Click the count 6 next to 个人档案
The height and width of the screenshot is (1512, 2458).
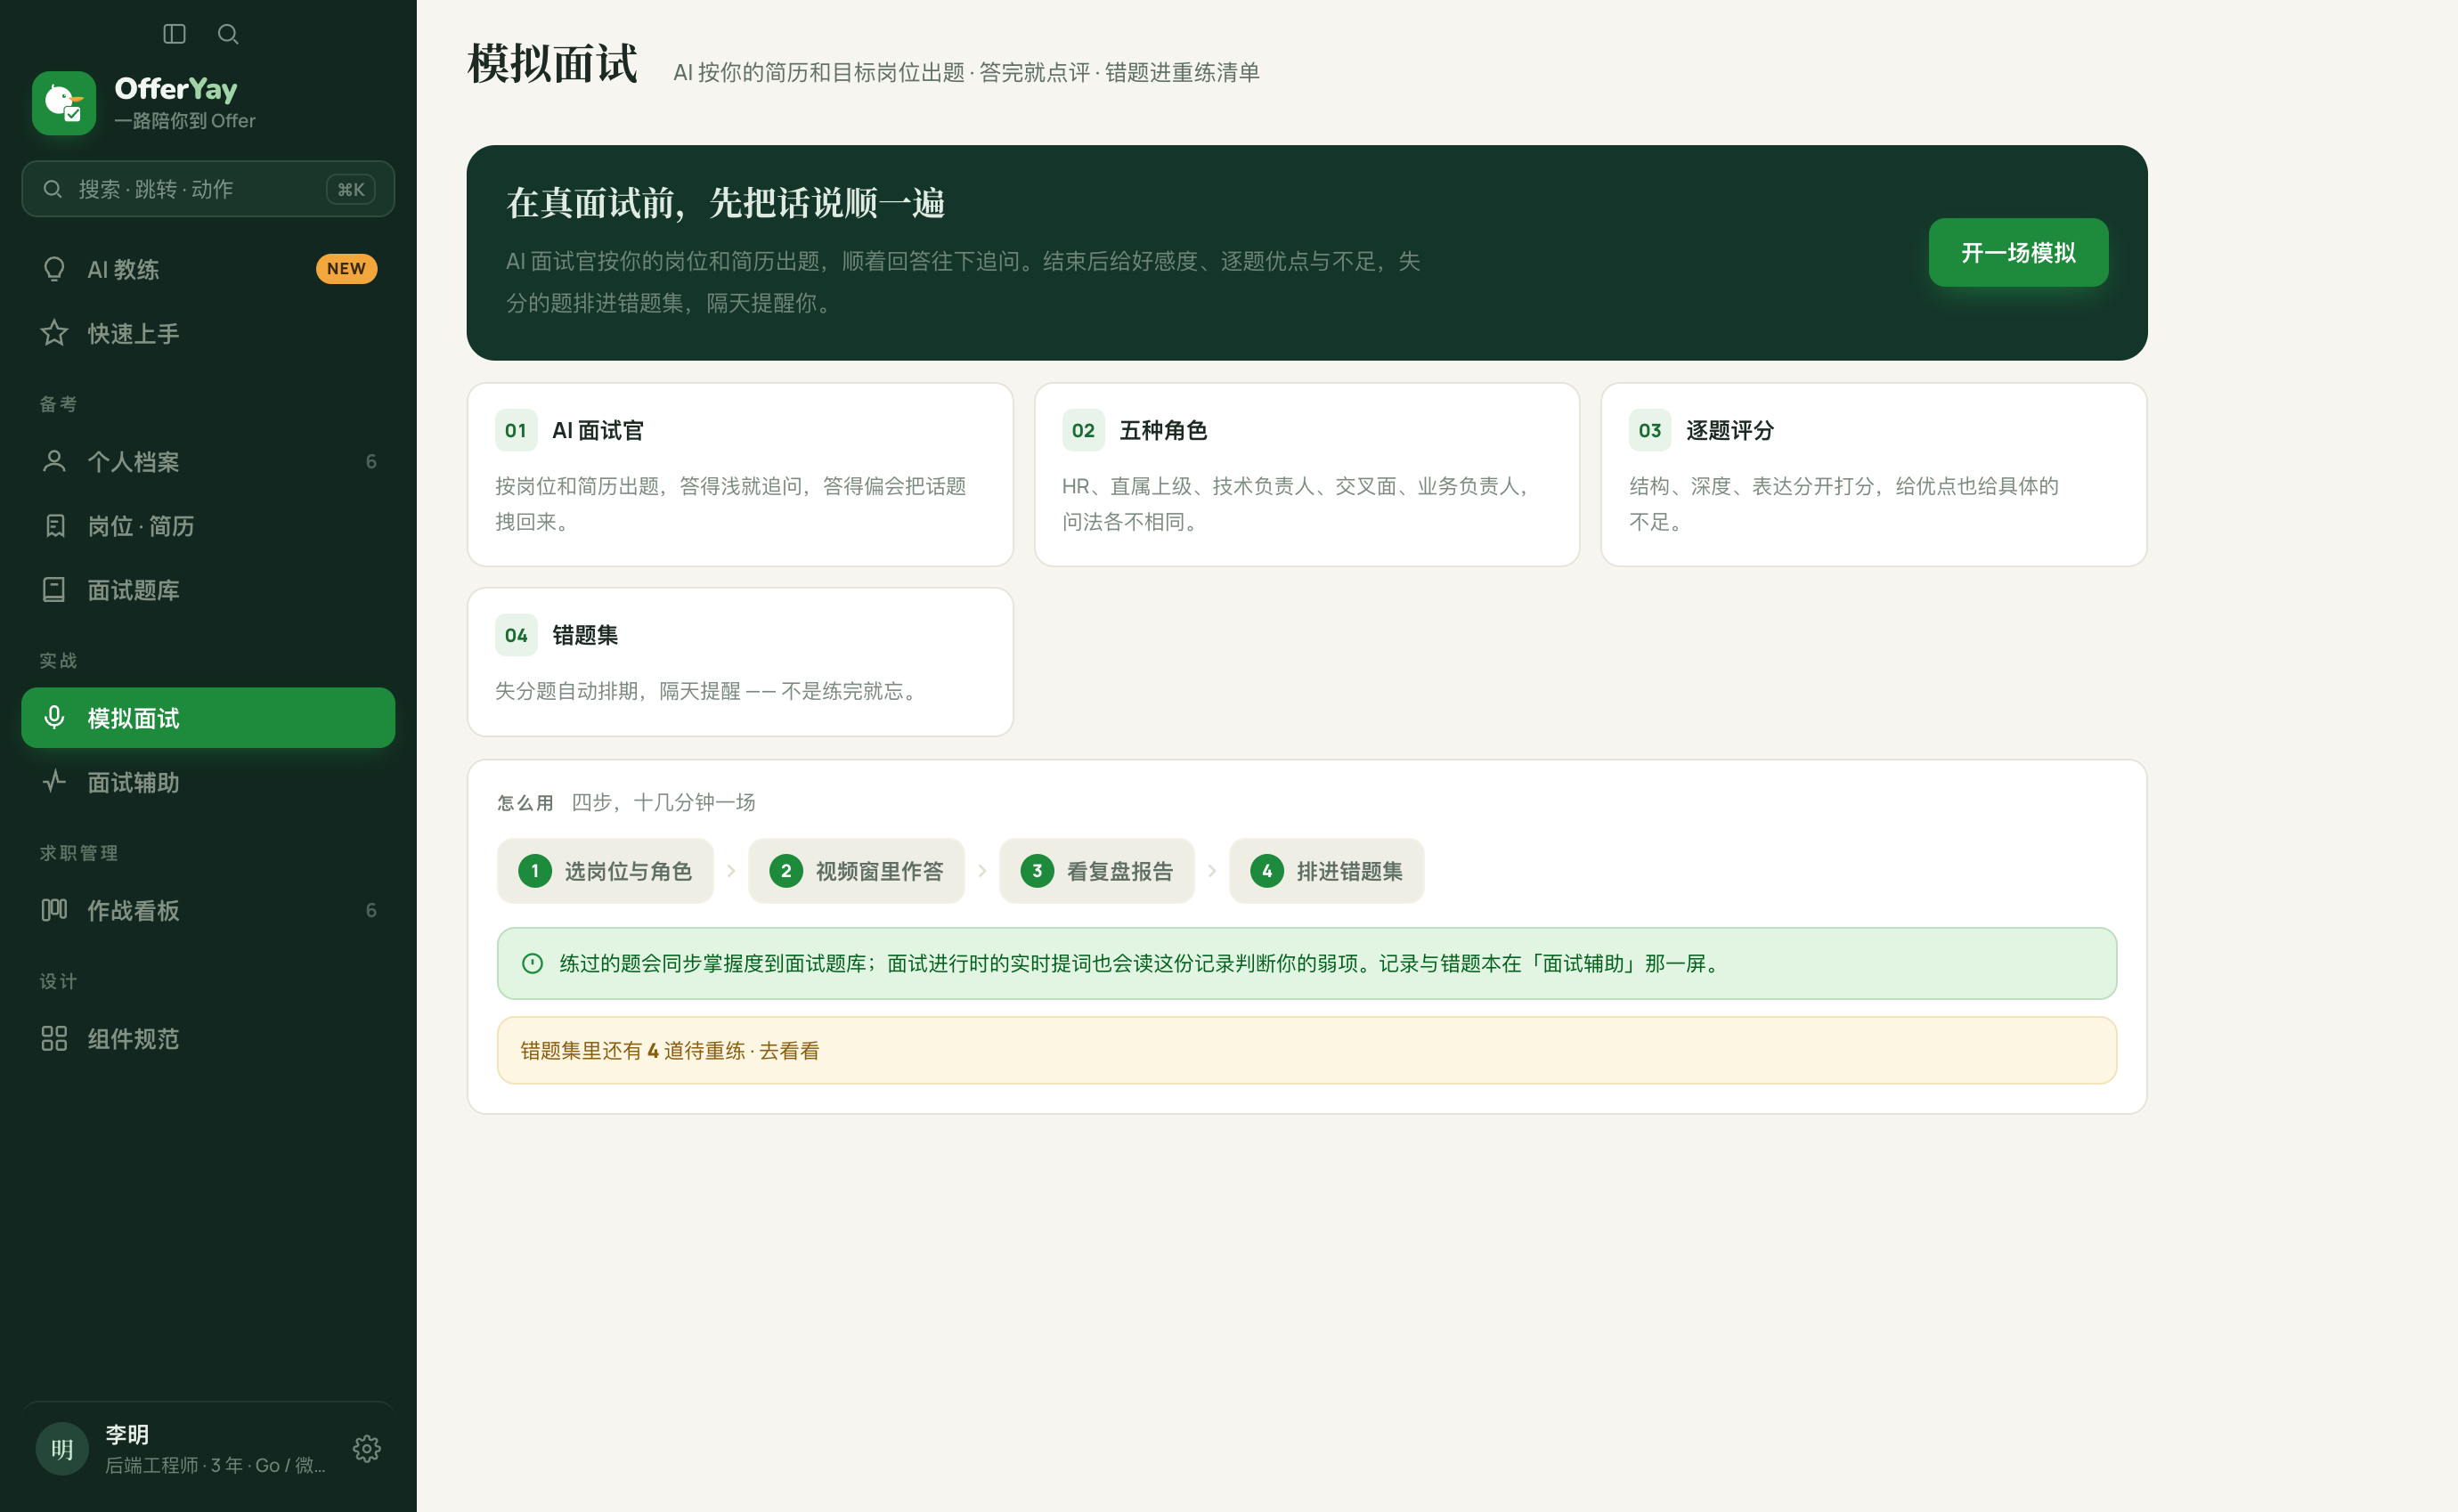coord(371,461)
